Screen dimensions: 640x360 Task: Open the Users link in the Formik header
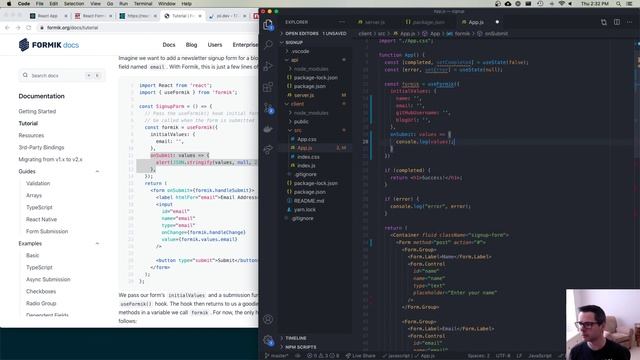tap(215, 45)
